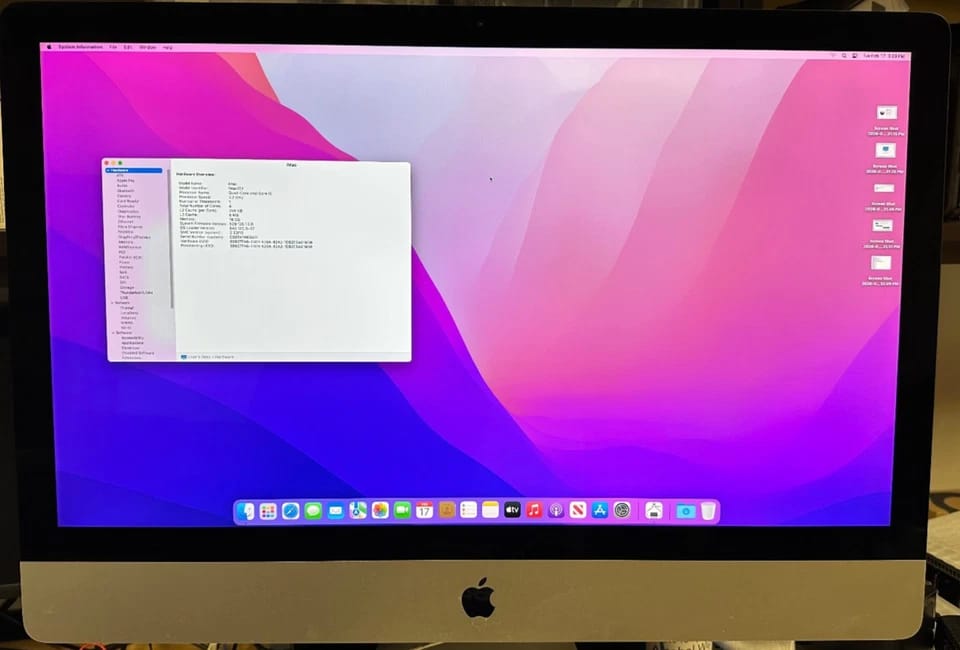This screenshot has width=960, height=650.
Task: Select Memory in the sidebar
Action: point(126,242)
